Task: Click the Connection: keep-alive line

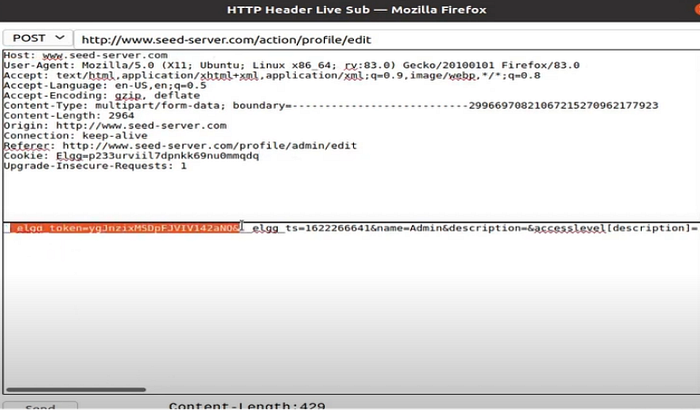Action: tap(75, 136)
